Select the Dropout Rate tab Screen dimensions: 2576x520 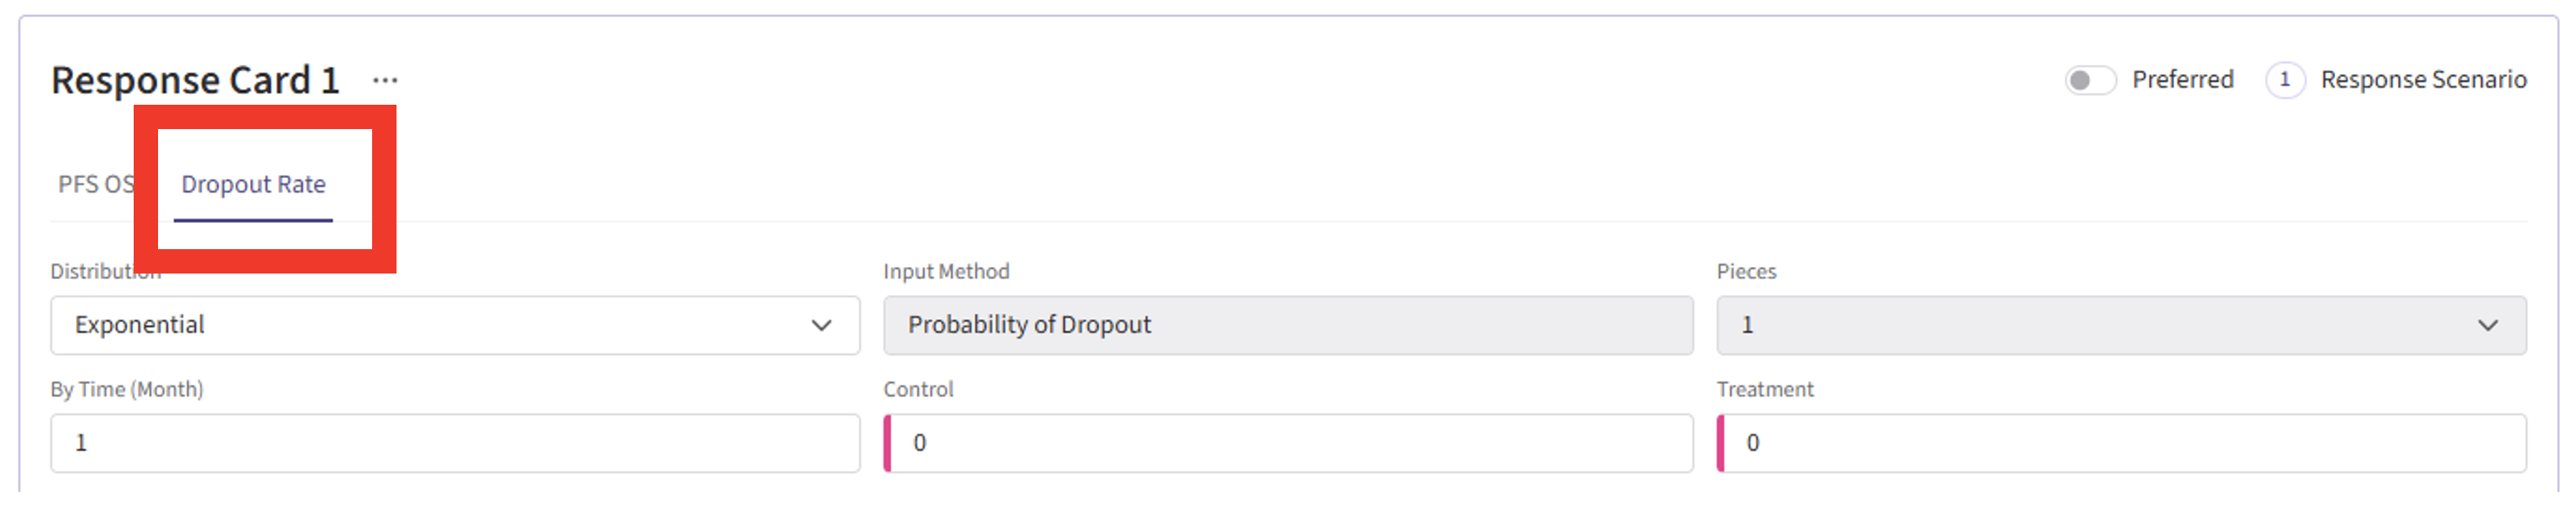coord(253,185)
